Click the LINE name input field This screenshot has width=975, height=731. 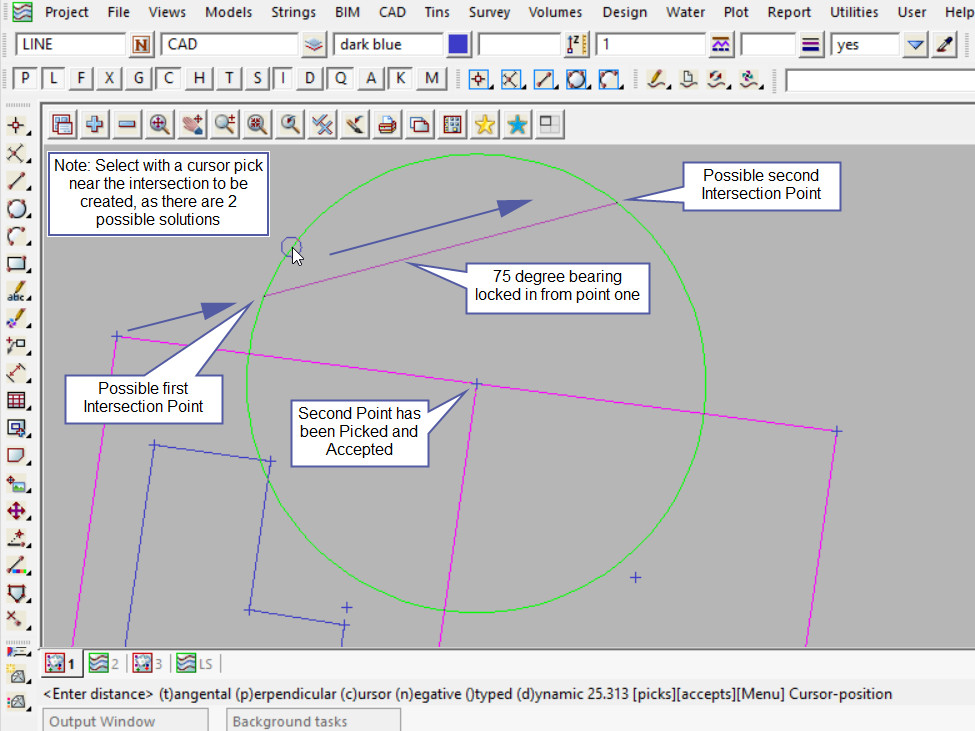[70, 45]
